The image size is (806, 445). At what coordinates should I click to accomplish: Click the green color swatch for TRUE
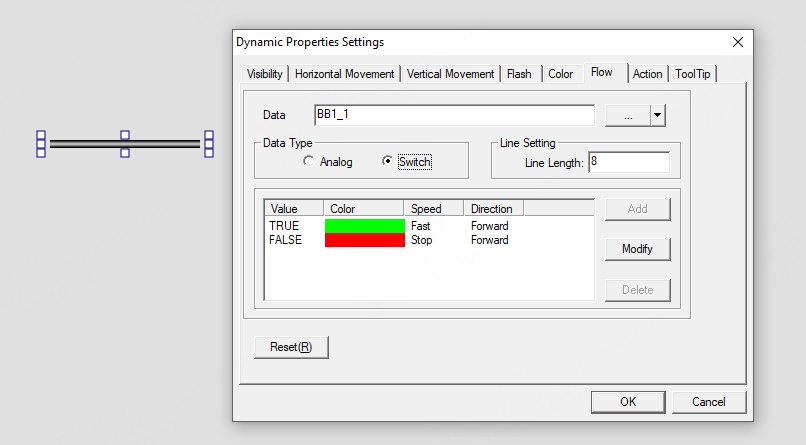click(x=365, y=226)
